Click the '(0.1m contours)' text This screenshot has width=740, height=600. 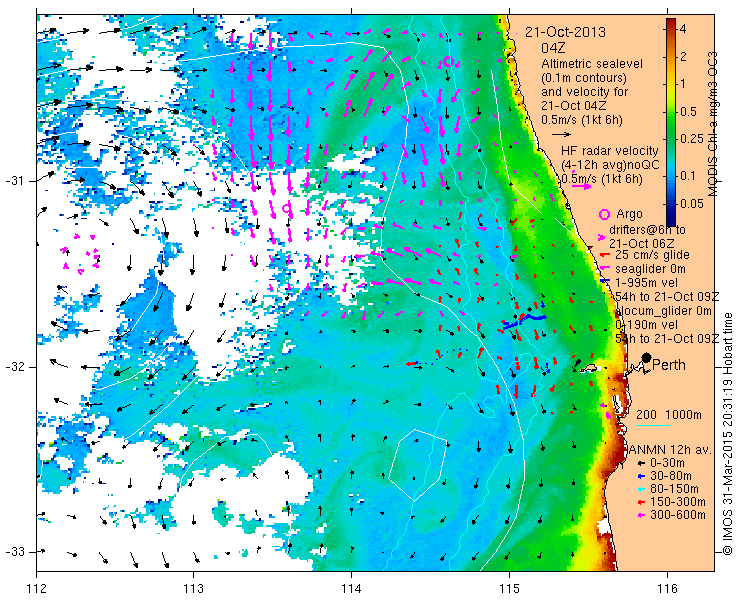click(x=584, y=77)
